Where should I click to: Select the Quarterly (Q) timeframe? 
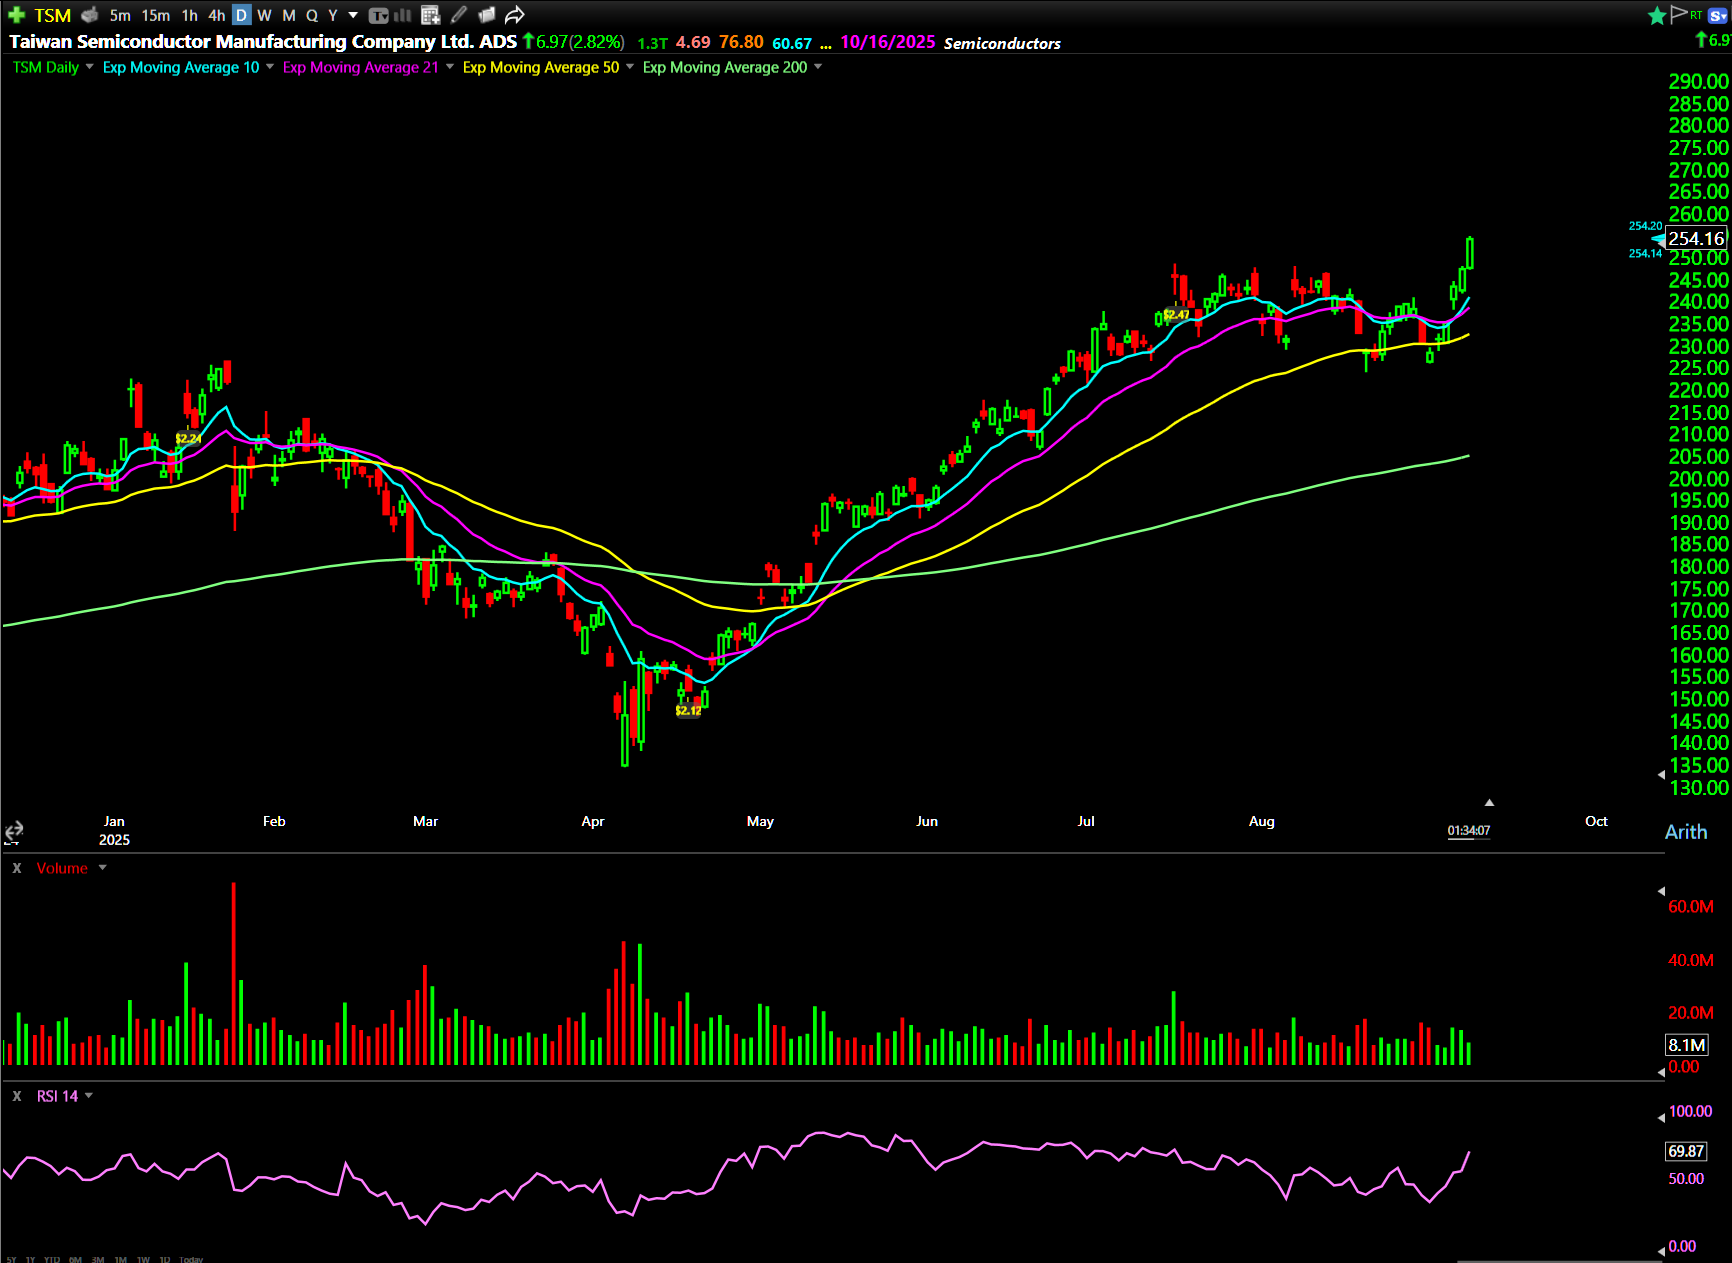coord(312,15)
